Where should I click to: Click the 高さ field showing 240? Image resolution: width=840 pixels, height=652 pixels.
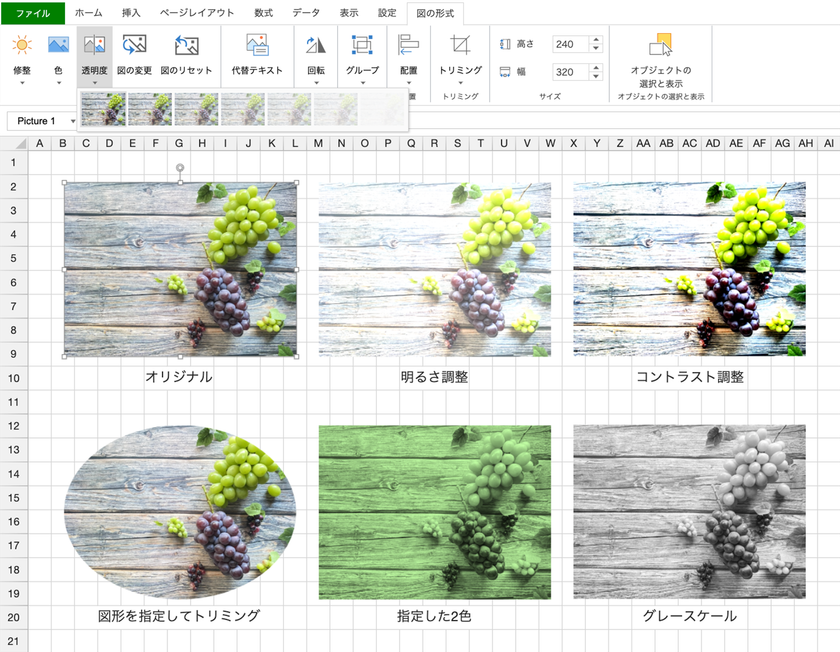click(571, 44)
